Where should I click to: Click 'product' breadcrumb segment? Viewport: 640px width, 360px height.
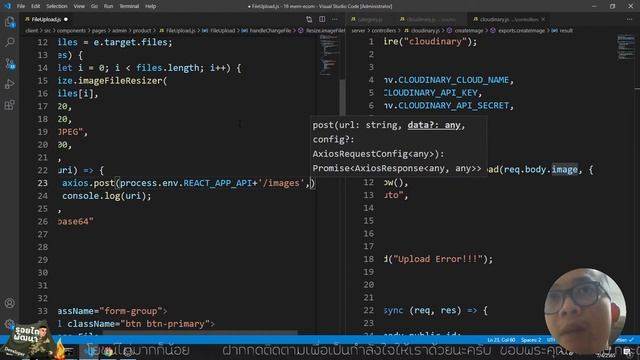tap(142, 31)
